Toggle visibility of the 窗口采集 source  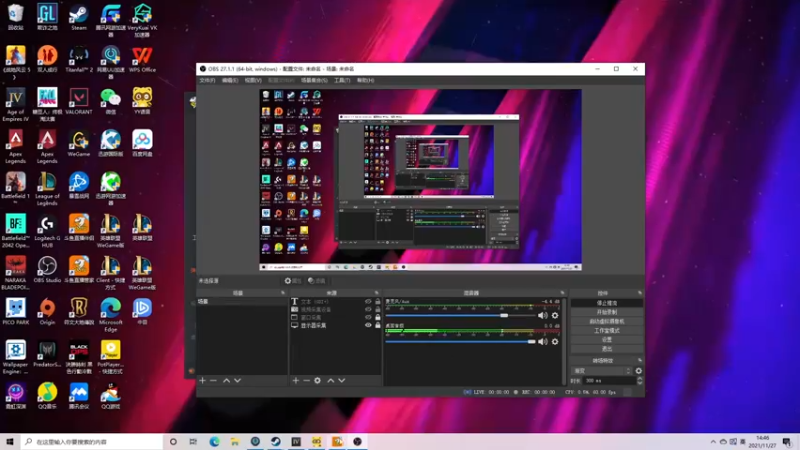click(x=368, y=317)
